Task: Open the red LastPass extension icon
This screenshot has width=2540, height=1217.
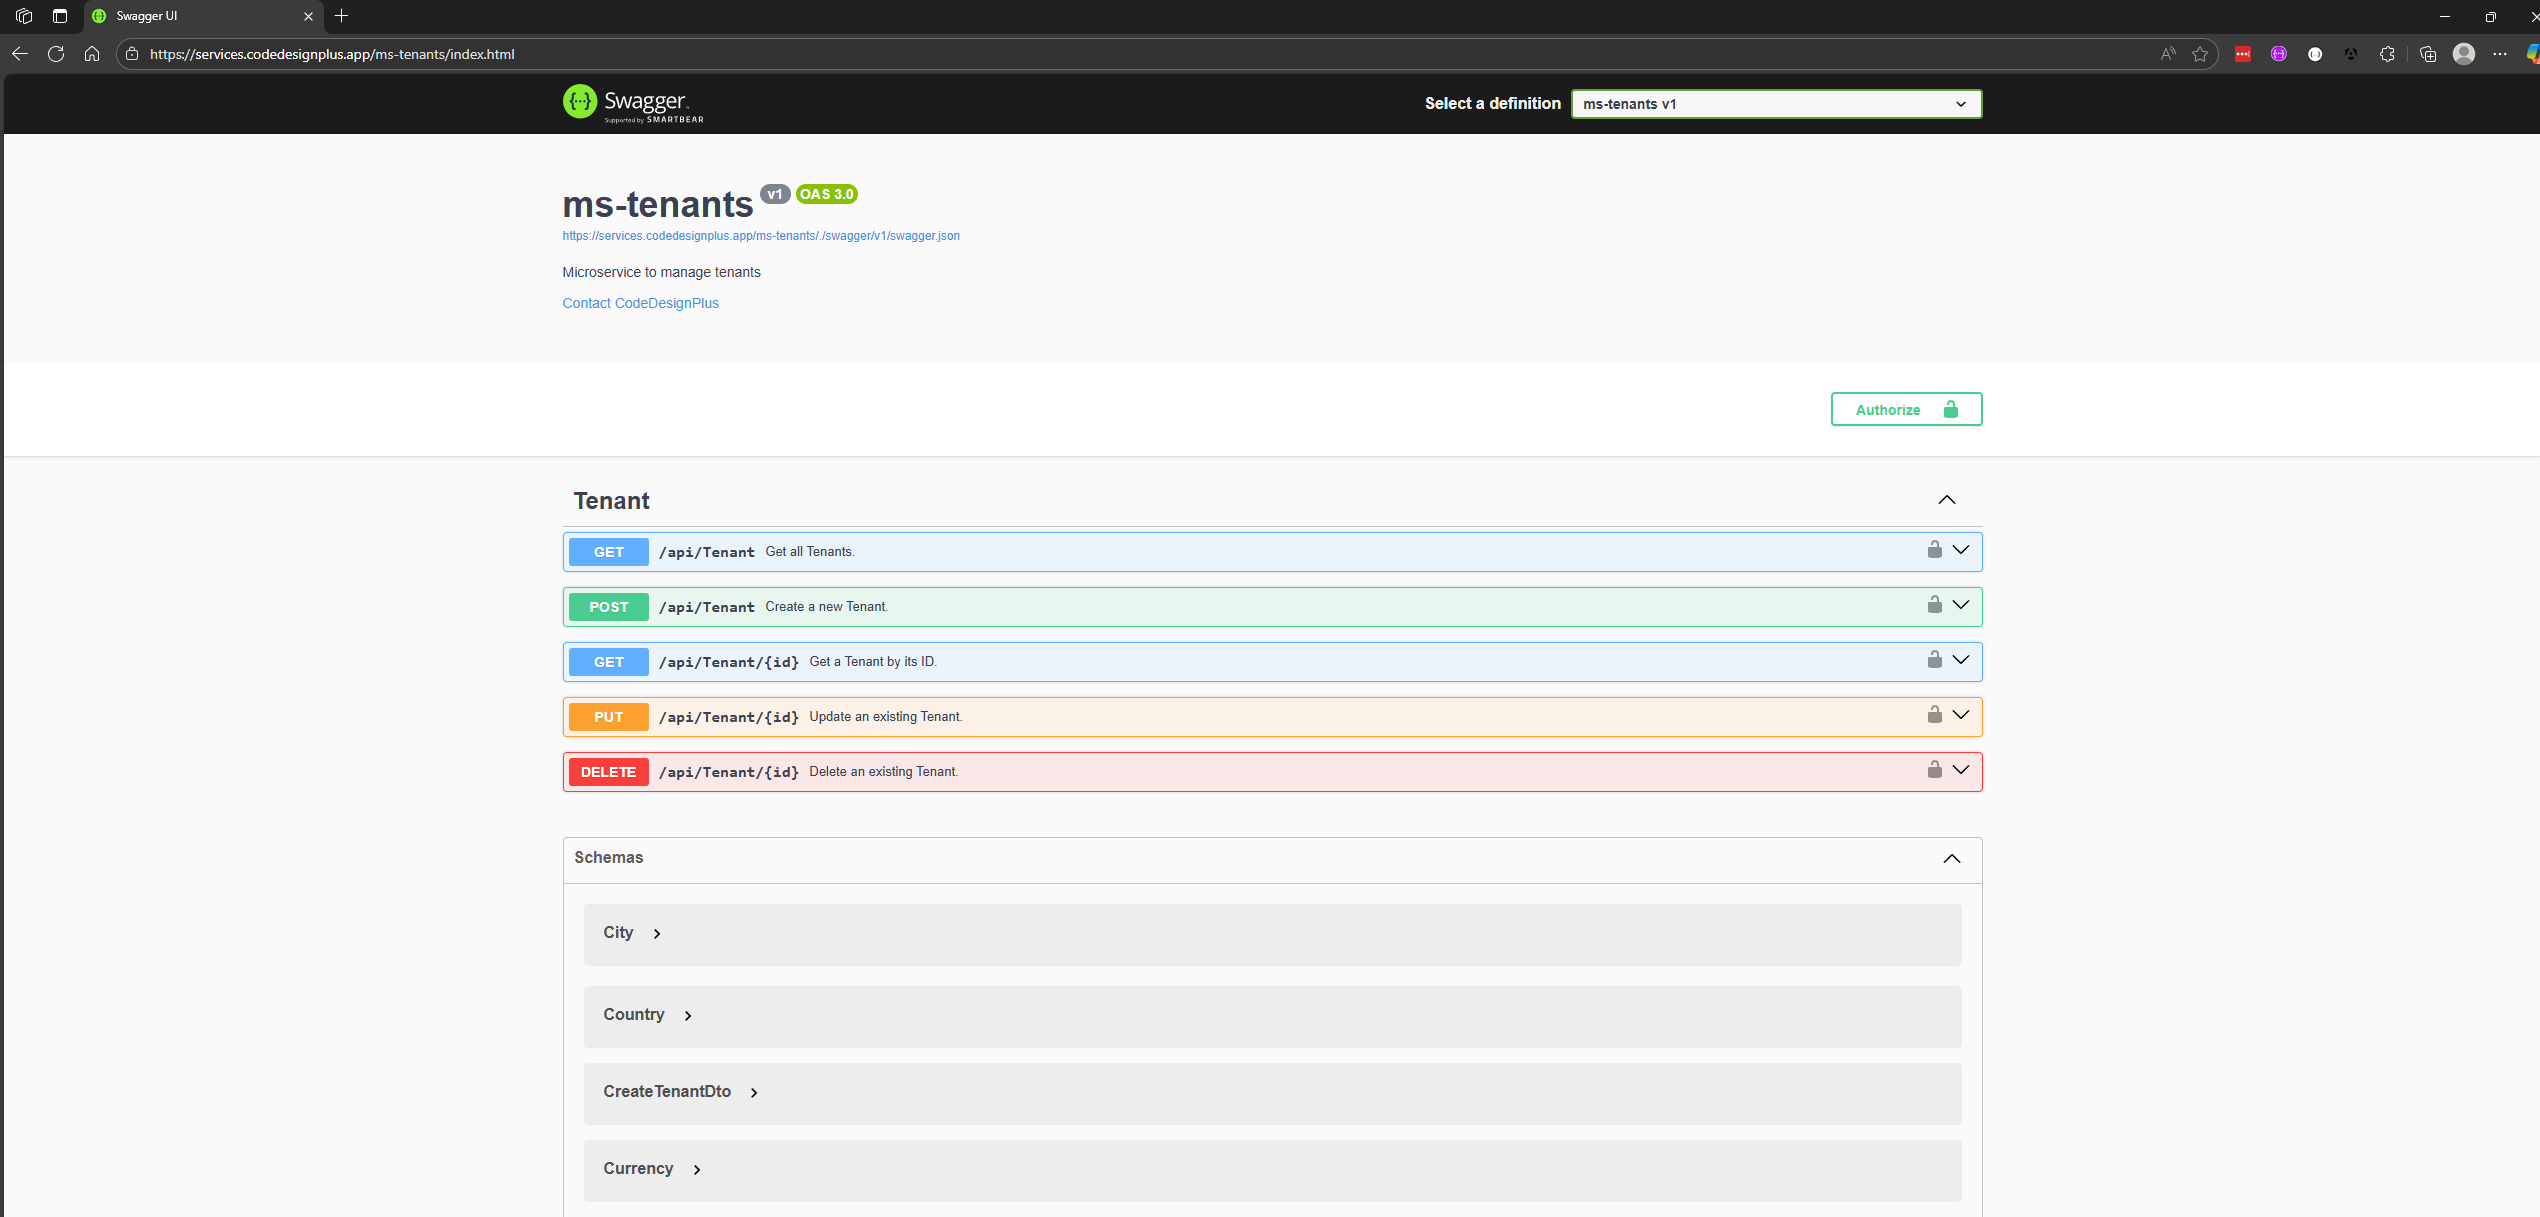Action: pos(2243,54)
